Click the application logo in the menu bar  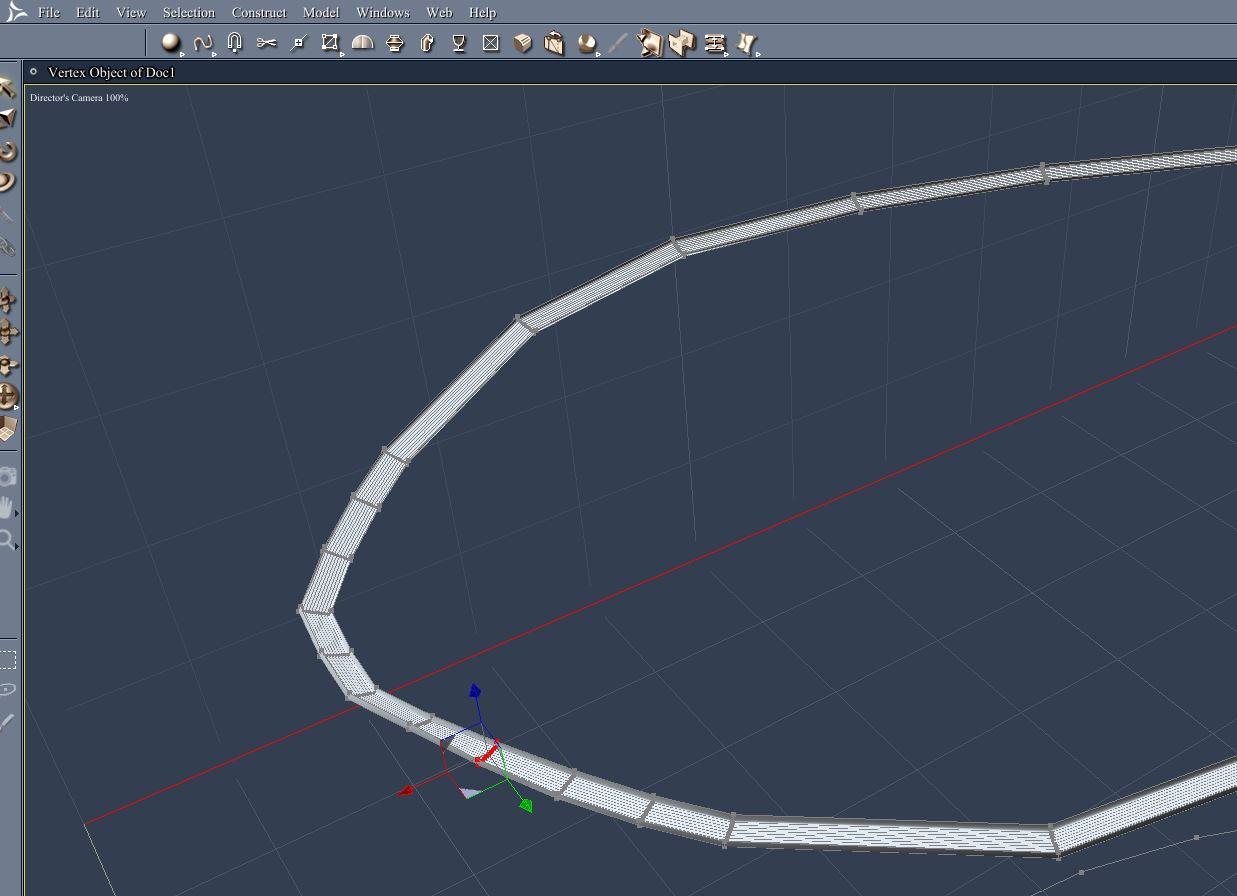(16, 12)
